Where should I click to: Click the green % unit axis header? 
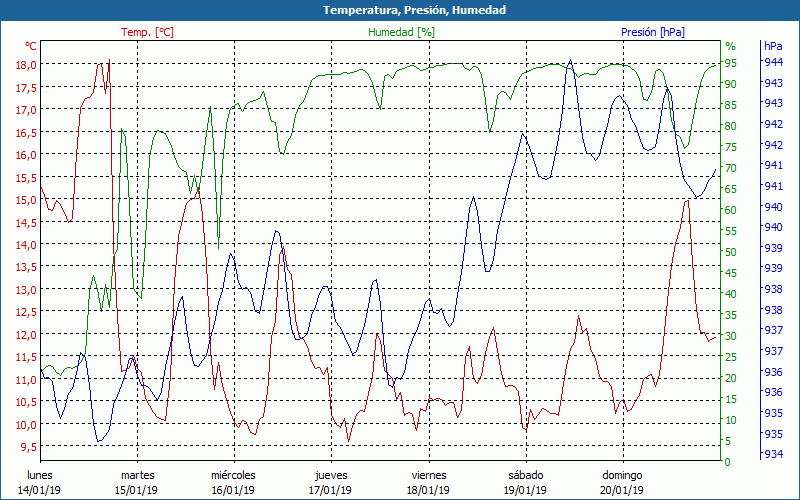(730, 46)
